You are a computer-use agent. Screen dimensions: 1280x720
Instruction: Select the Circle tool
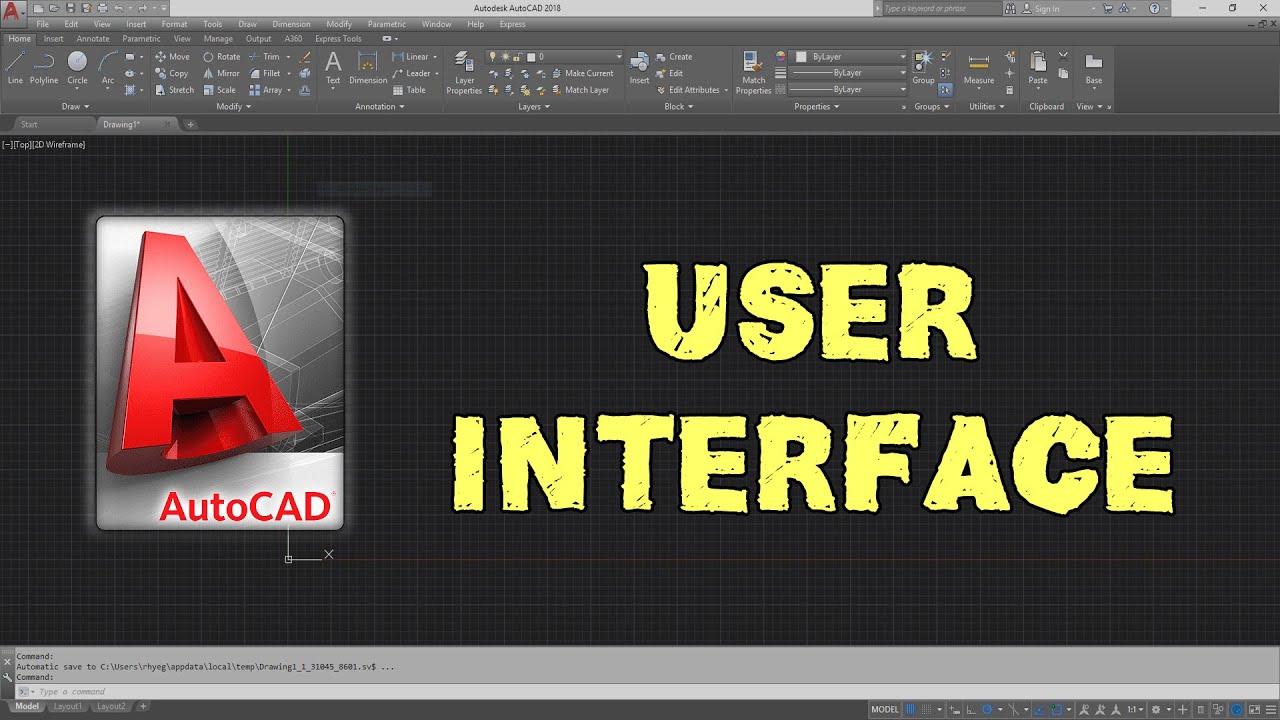point(77,68)
